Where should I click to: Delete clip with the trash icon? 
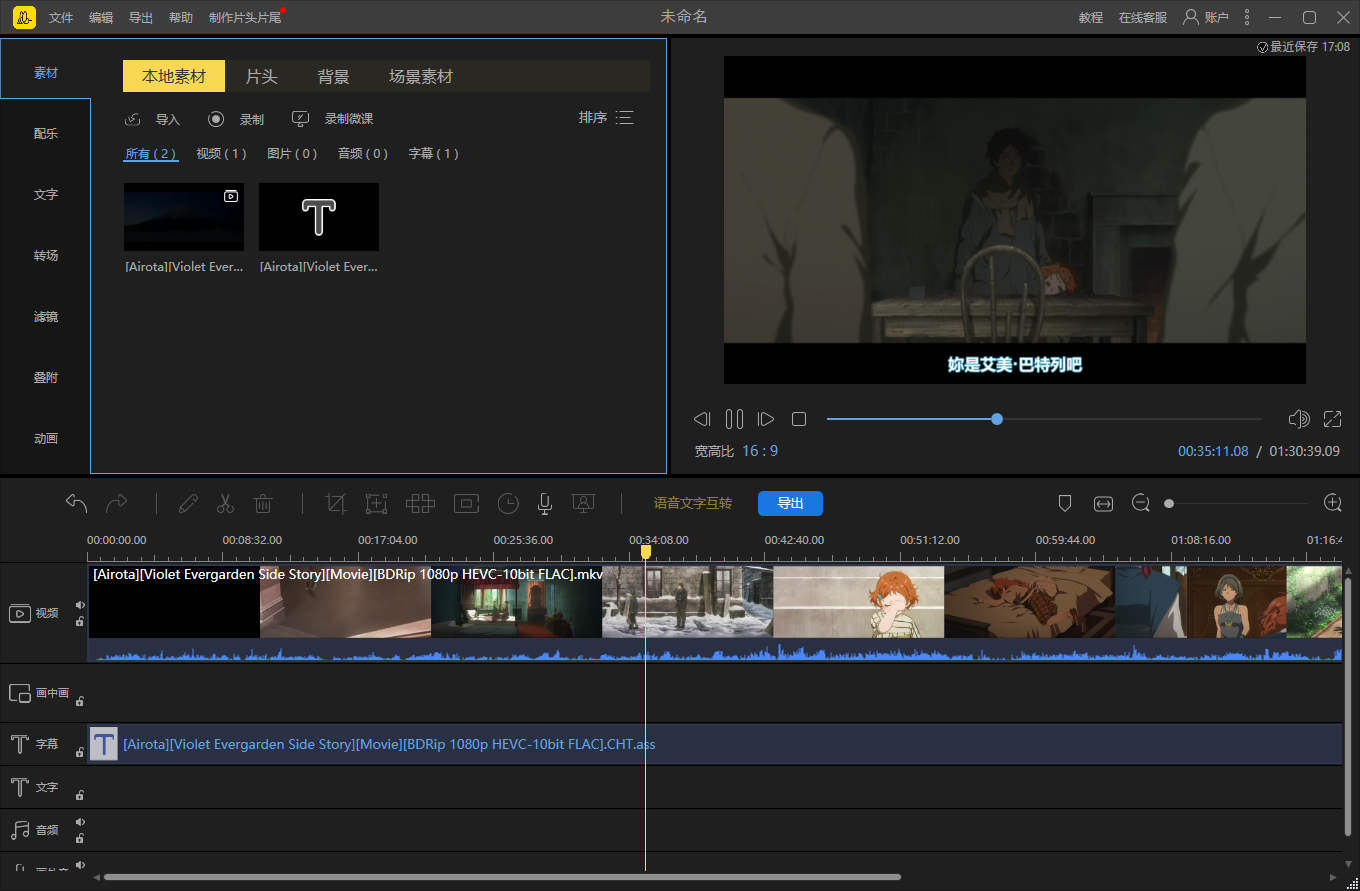(x=262, y=503)
